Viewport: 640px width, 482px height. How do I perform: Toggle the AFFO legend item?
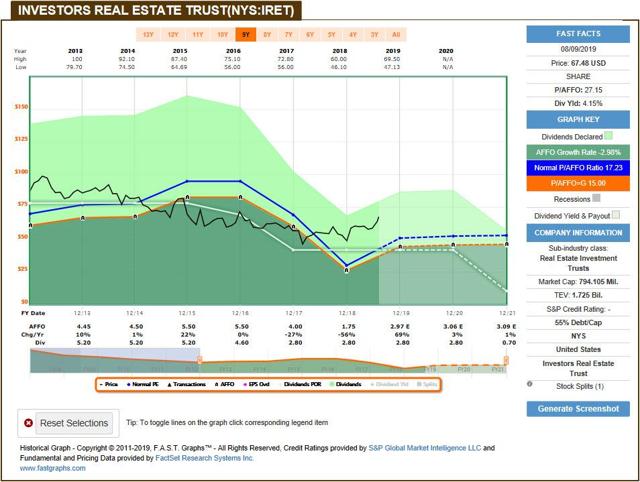coord(225,384)
